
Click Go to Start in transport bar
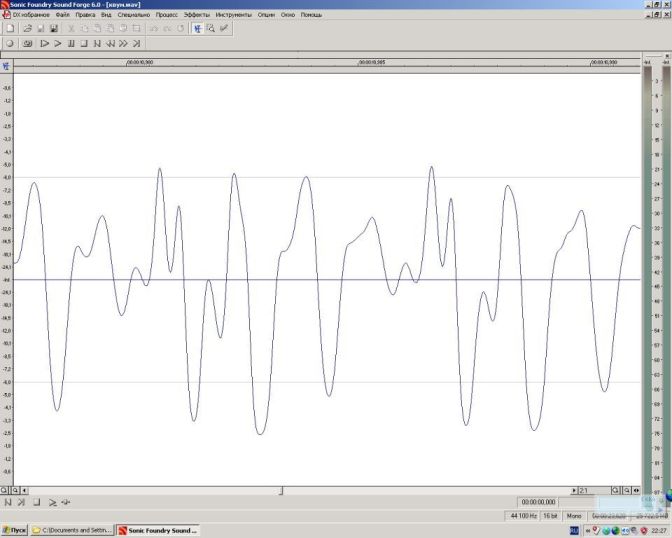pyautogui.click(x=97, y=43)
